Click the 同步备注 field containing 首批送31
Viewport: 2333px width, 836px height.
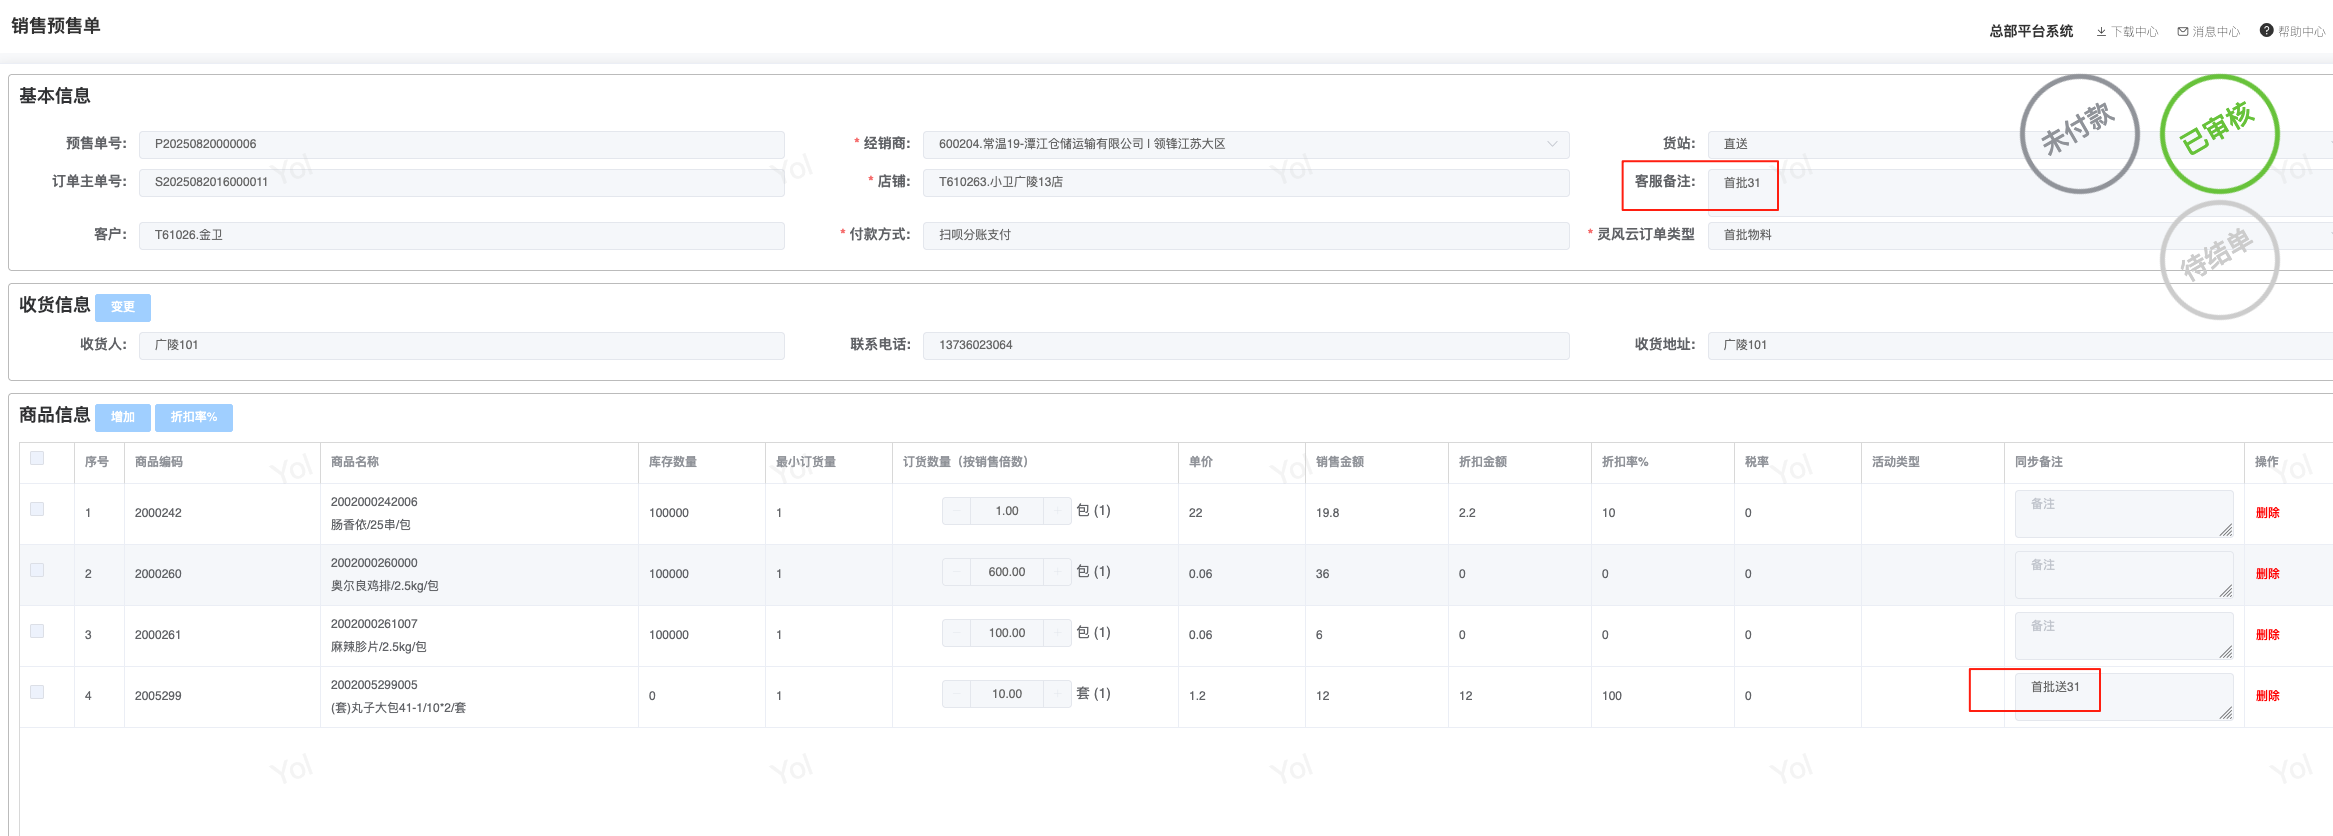(2123, 696)
